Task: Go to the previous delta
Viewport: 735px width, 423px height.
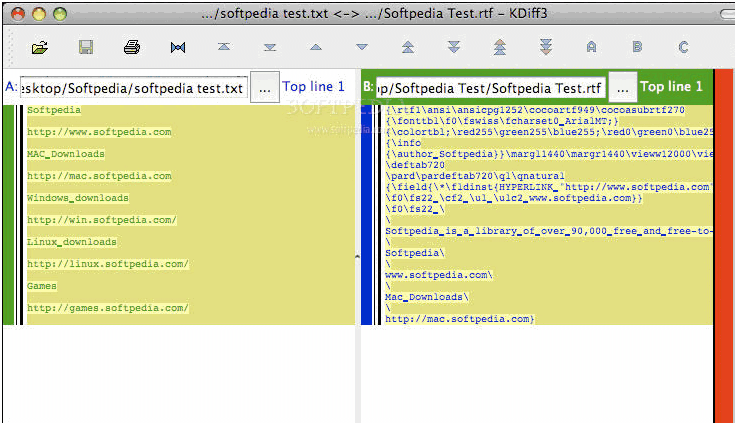Action: coord(316,47)
